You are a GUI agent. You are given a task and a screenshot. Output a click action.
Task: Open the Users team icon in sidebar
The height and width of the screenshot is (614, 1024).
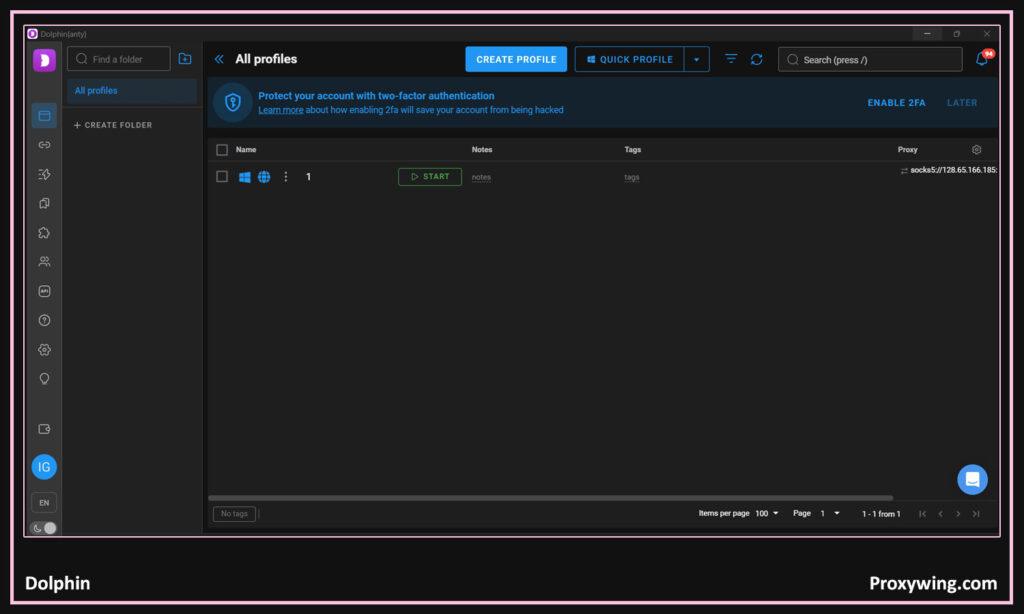pos(44,262)
